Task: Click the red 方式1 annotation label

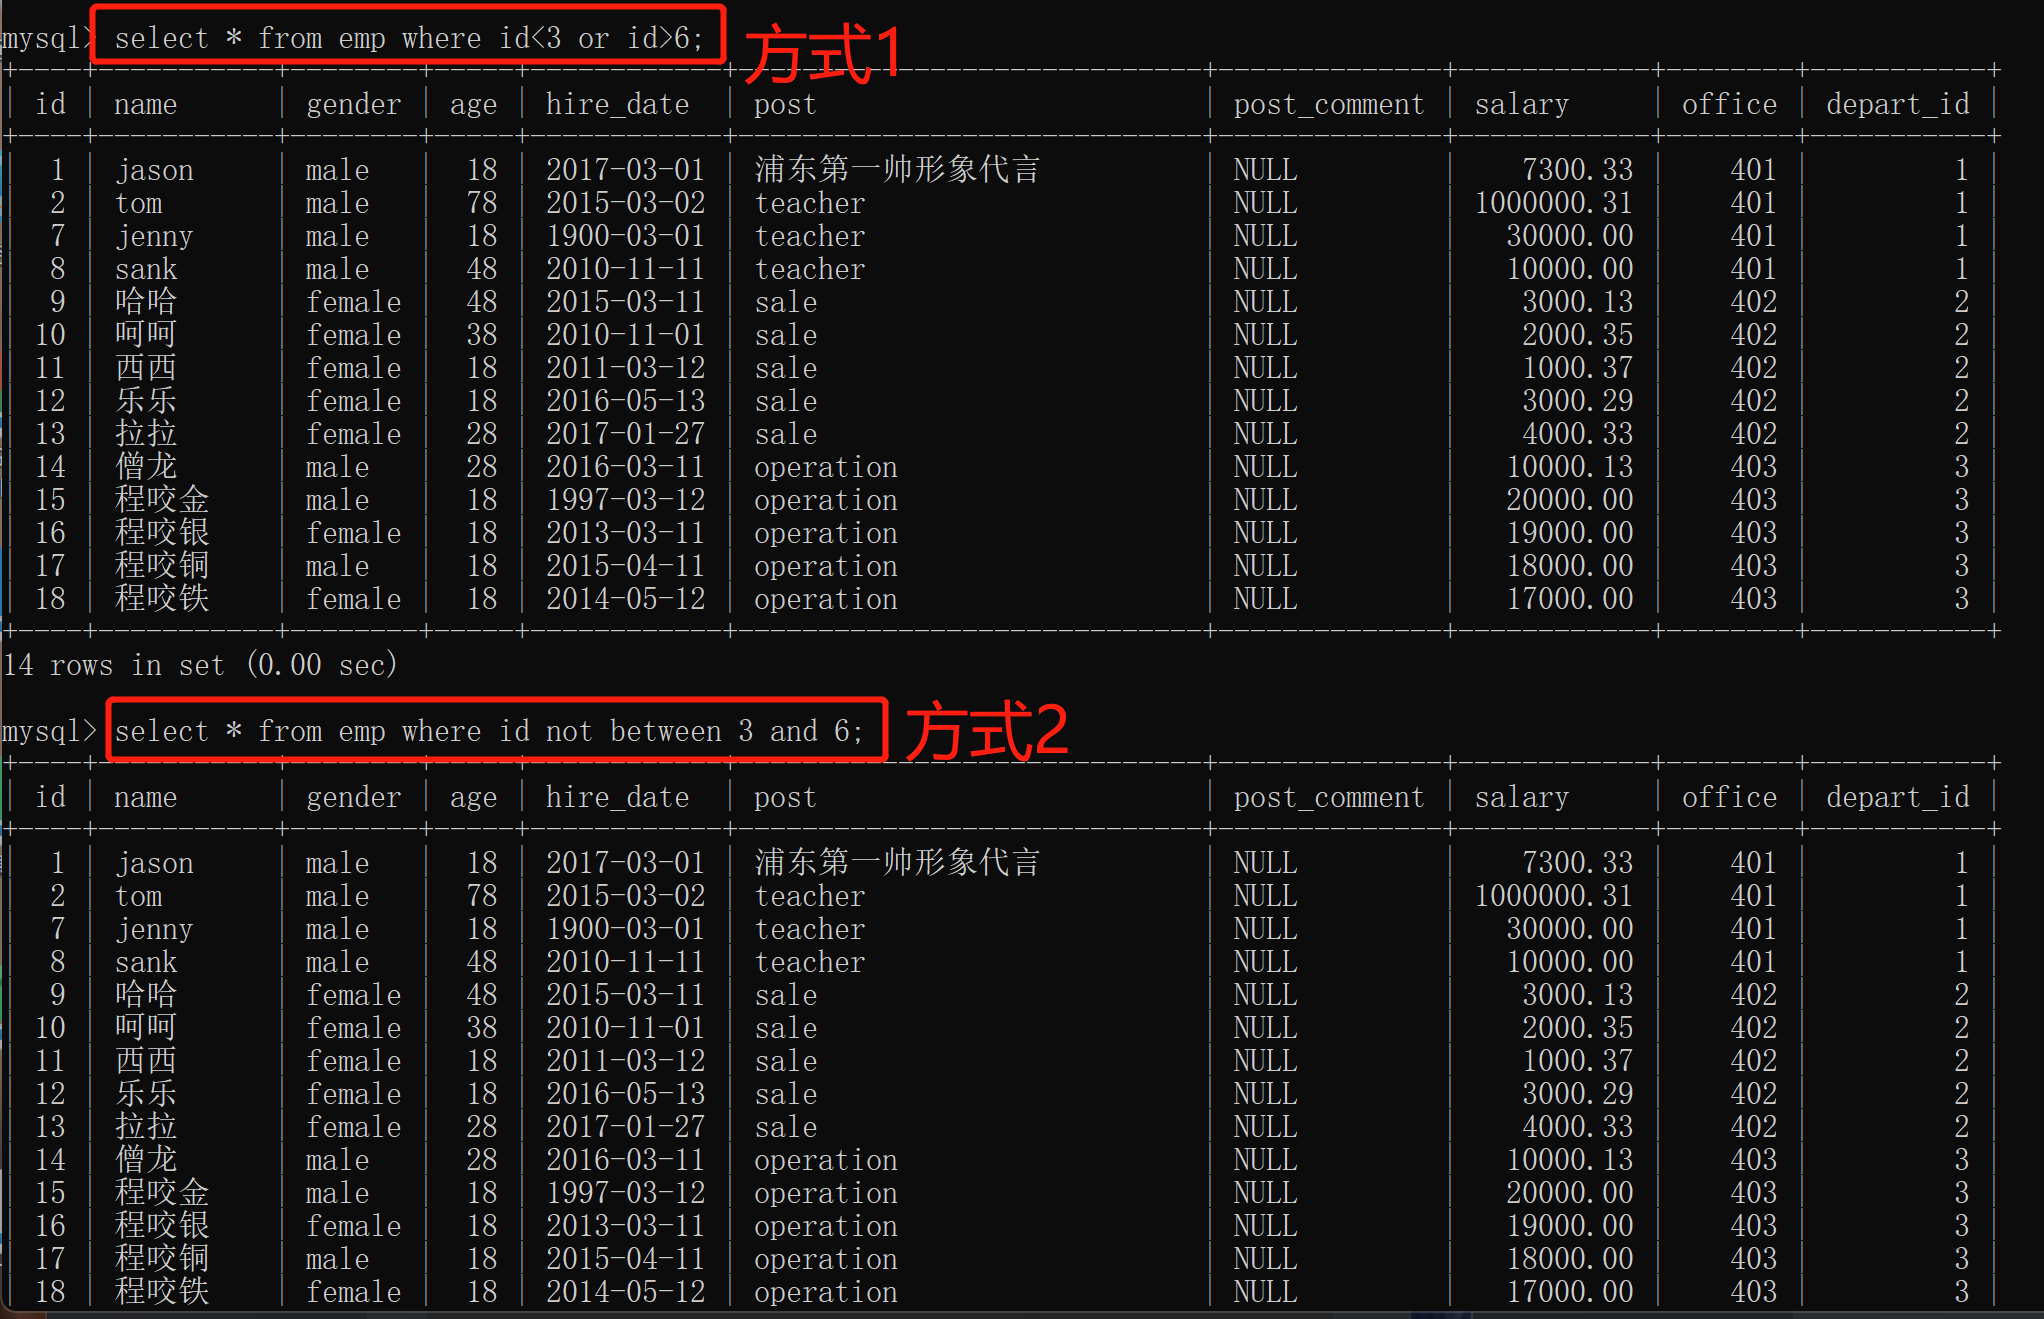Action: click(824, 52)
